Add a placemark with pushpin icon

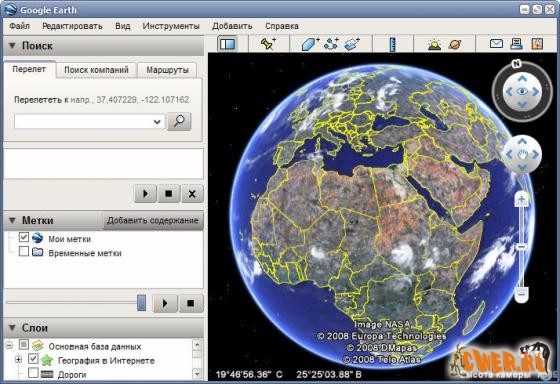pos(268,44)
